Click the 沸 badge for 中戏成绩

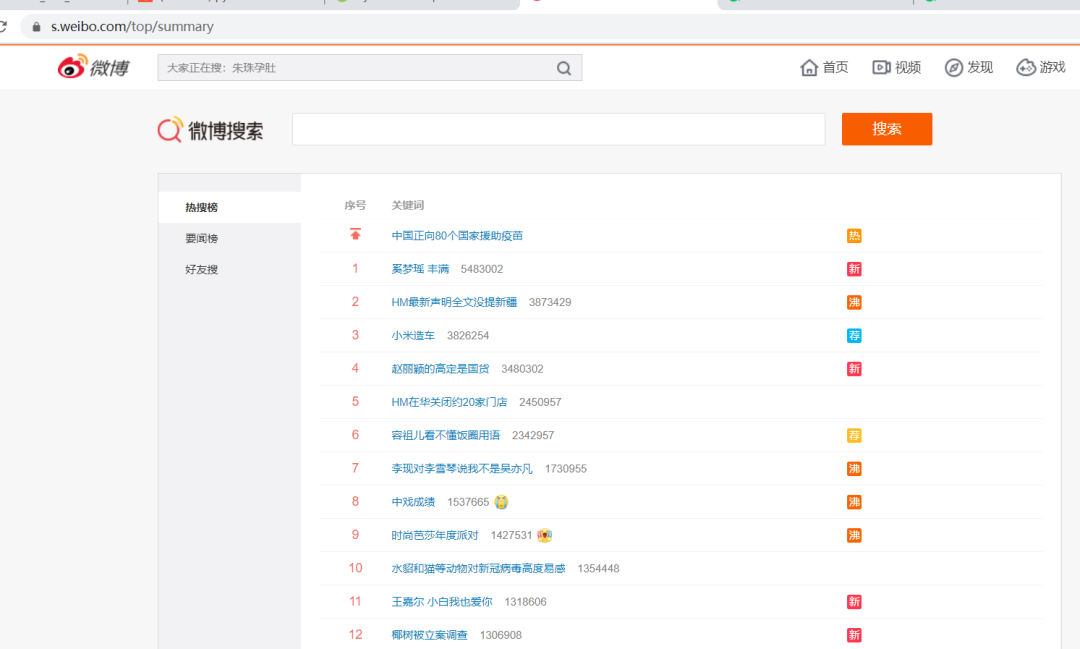[854, 502]
